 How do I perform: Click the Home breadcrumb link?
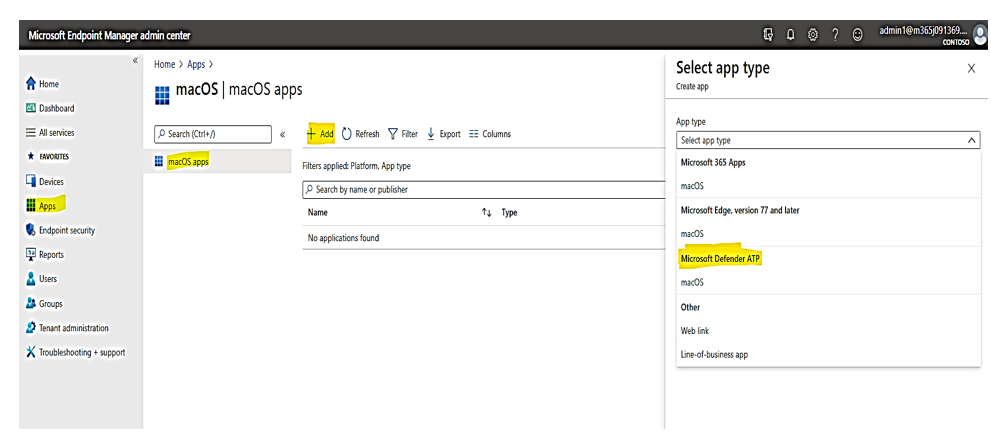click(164, 64)
